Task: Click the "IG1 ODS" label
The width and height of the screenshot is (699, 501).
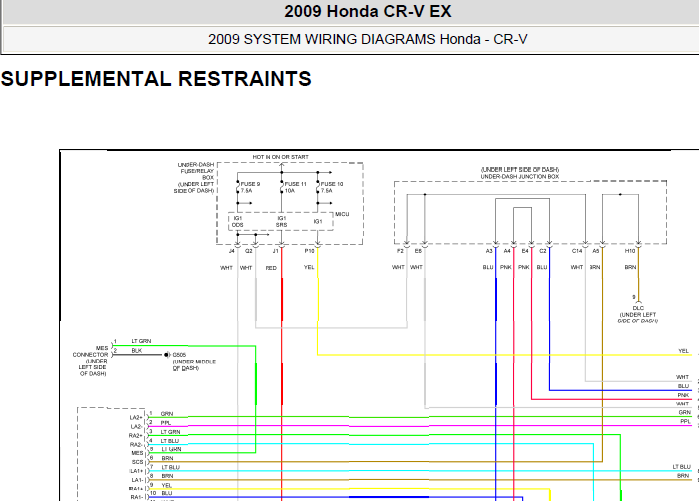Action: click(x=238, y=222)
